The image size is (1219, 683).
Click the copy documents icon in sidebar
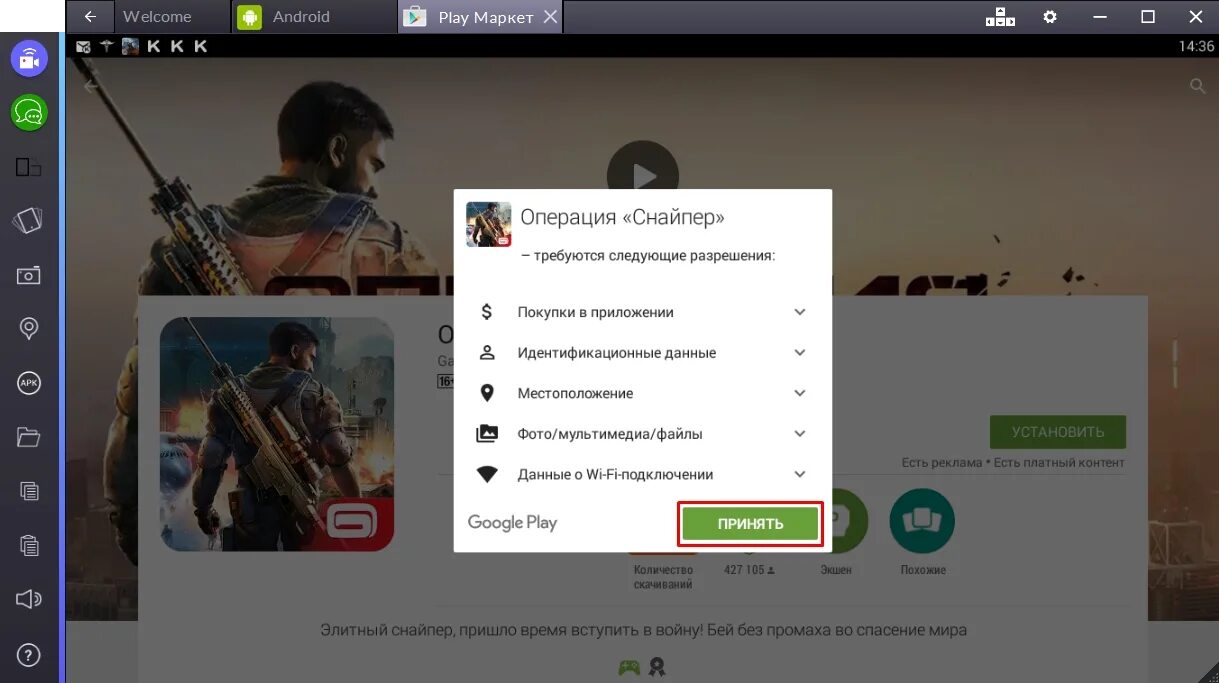click(29, 491)
